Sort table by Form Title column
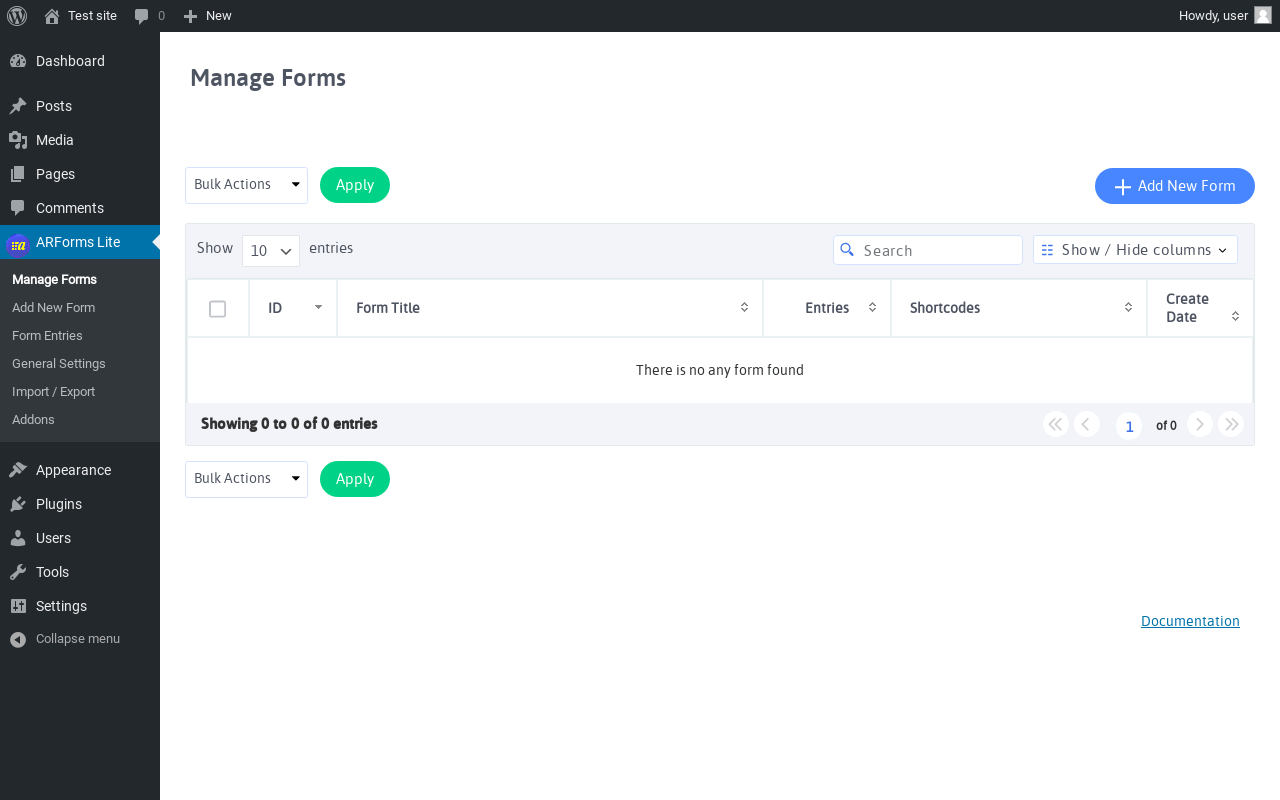This screenshot has width=1280, height=800. 550,308
